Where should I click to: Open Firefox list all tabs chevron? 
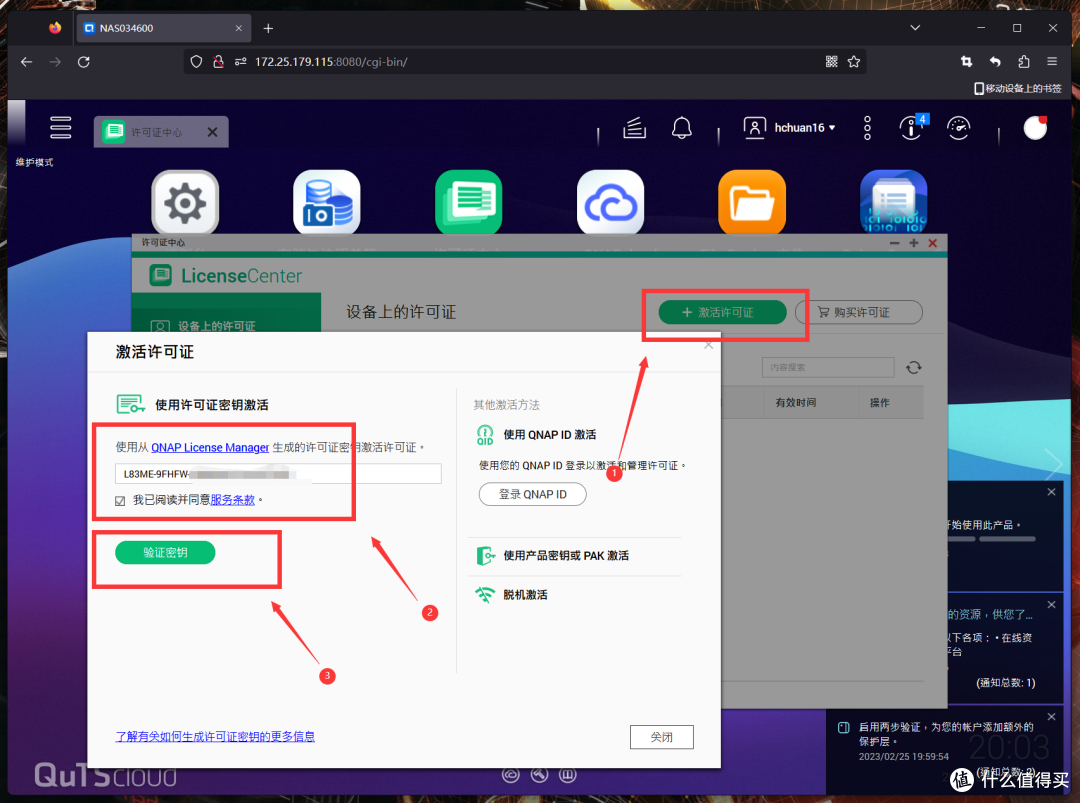coord(915,28)
